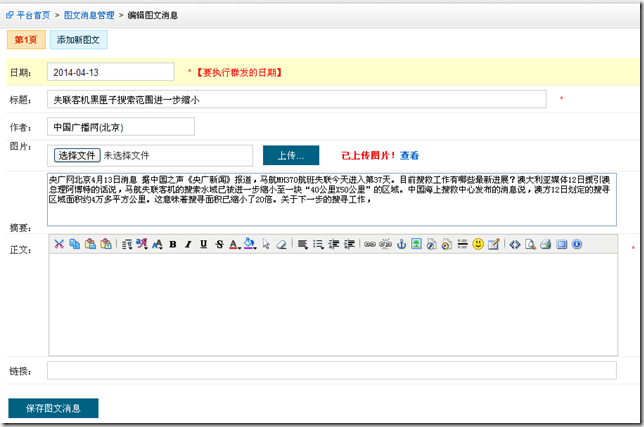Open the smiley emoticon picker
Screen dimensions: 644x427
[478, 244]
